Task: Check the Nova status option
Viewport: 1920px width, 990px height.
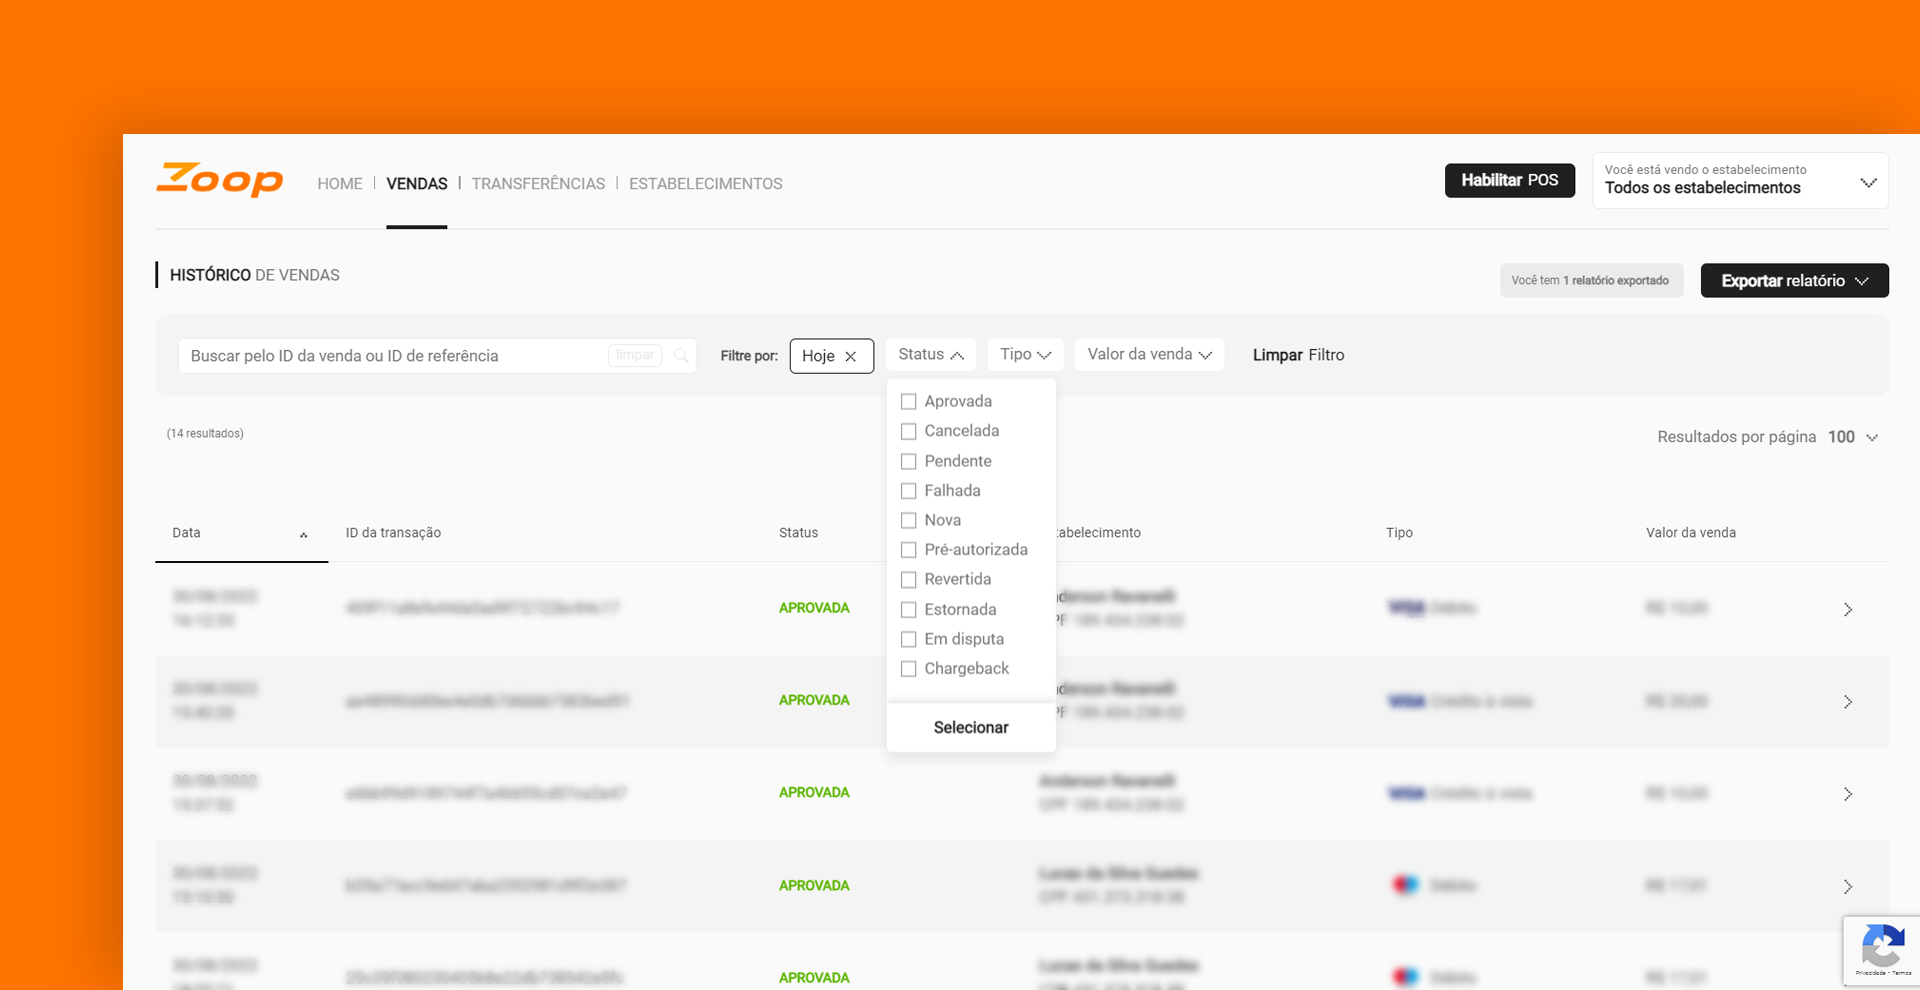Action: click(x=908, y=520)
